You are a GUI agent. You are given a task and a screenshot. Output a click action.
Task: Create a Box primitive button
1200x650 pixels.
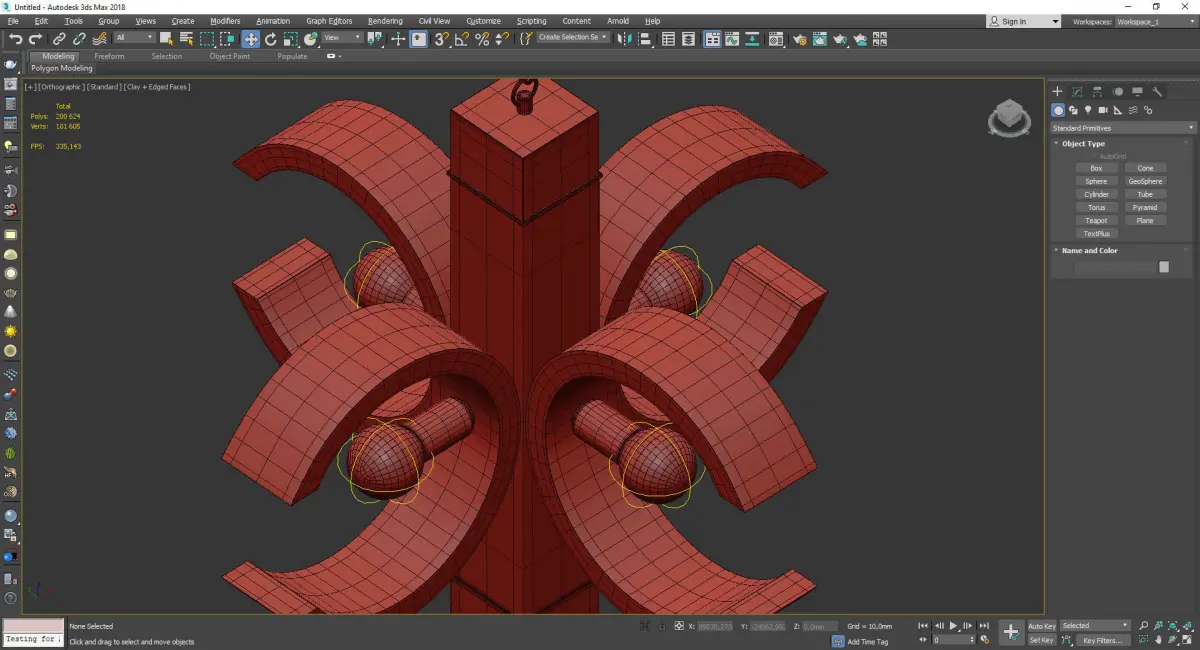point(1097,168)
